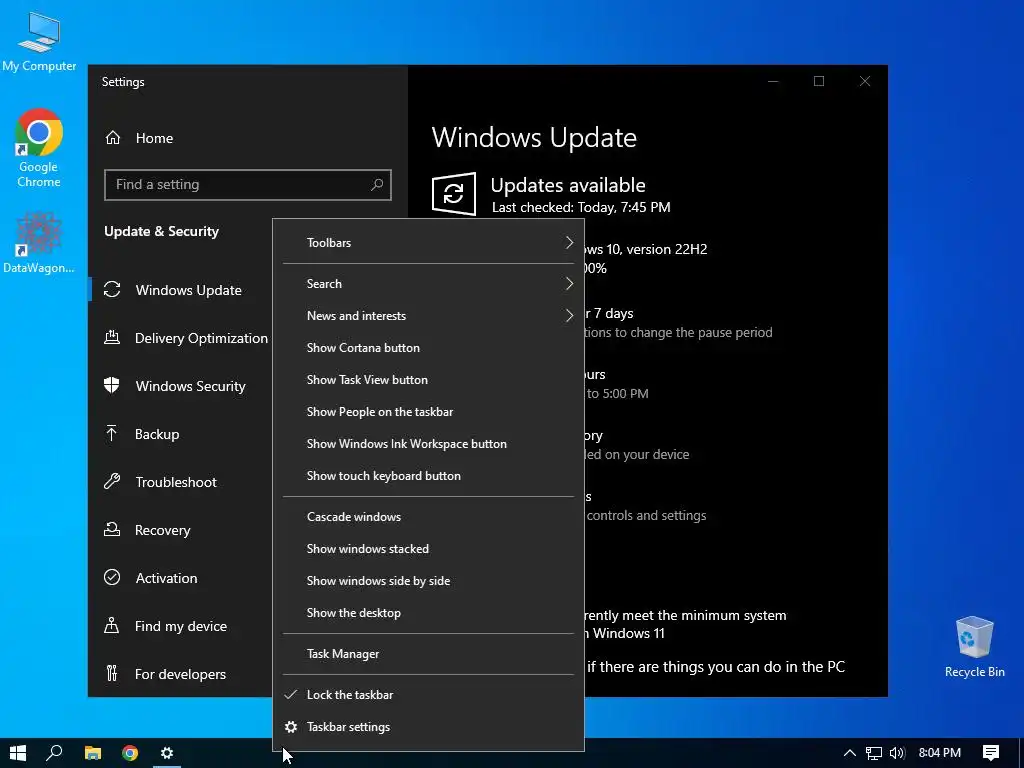Toggle Show touch keyboard button

(428, 476)
